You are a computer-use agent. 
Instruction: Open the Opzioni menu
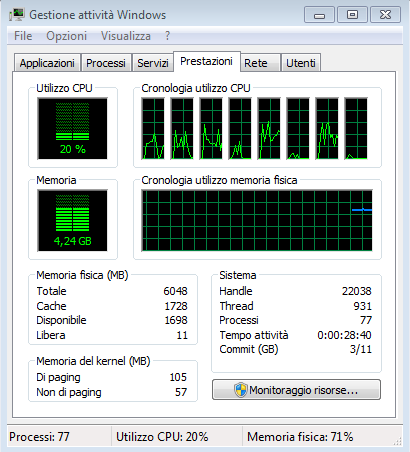(66, 36)
